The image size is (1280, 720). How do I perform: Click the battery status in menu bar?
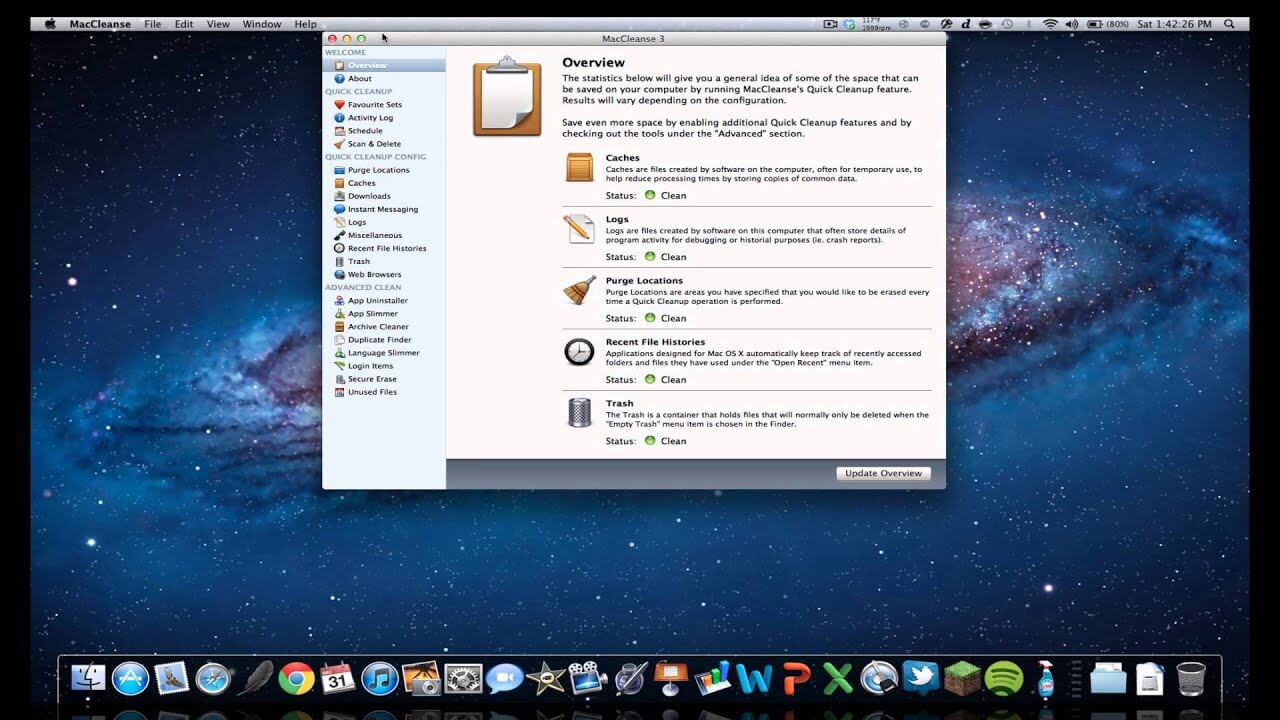click(x=1108, y=24)
